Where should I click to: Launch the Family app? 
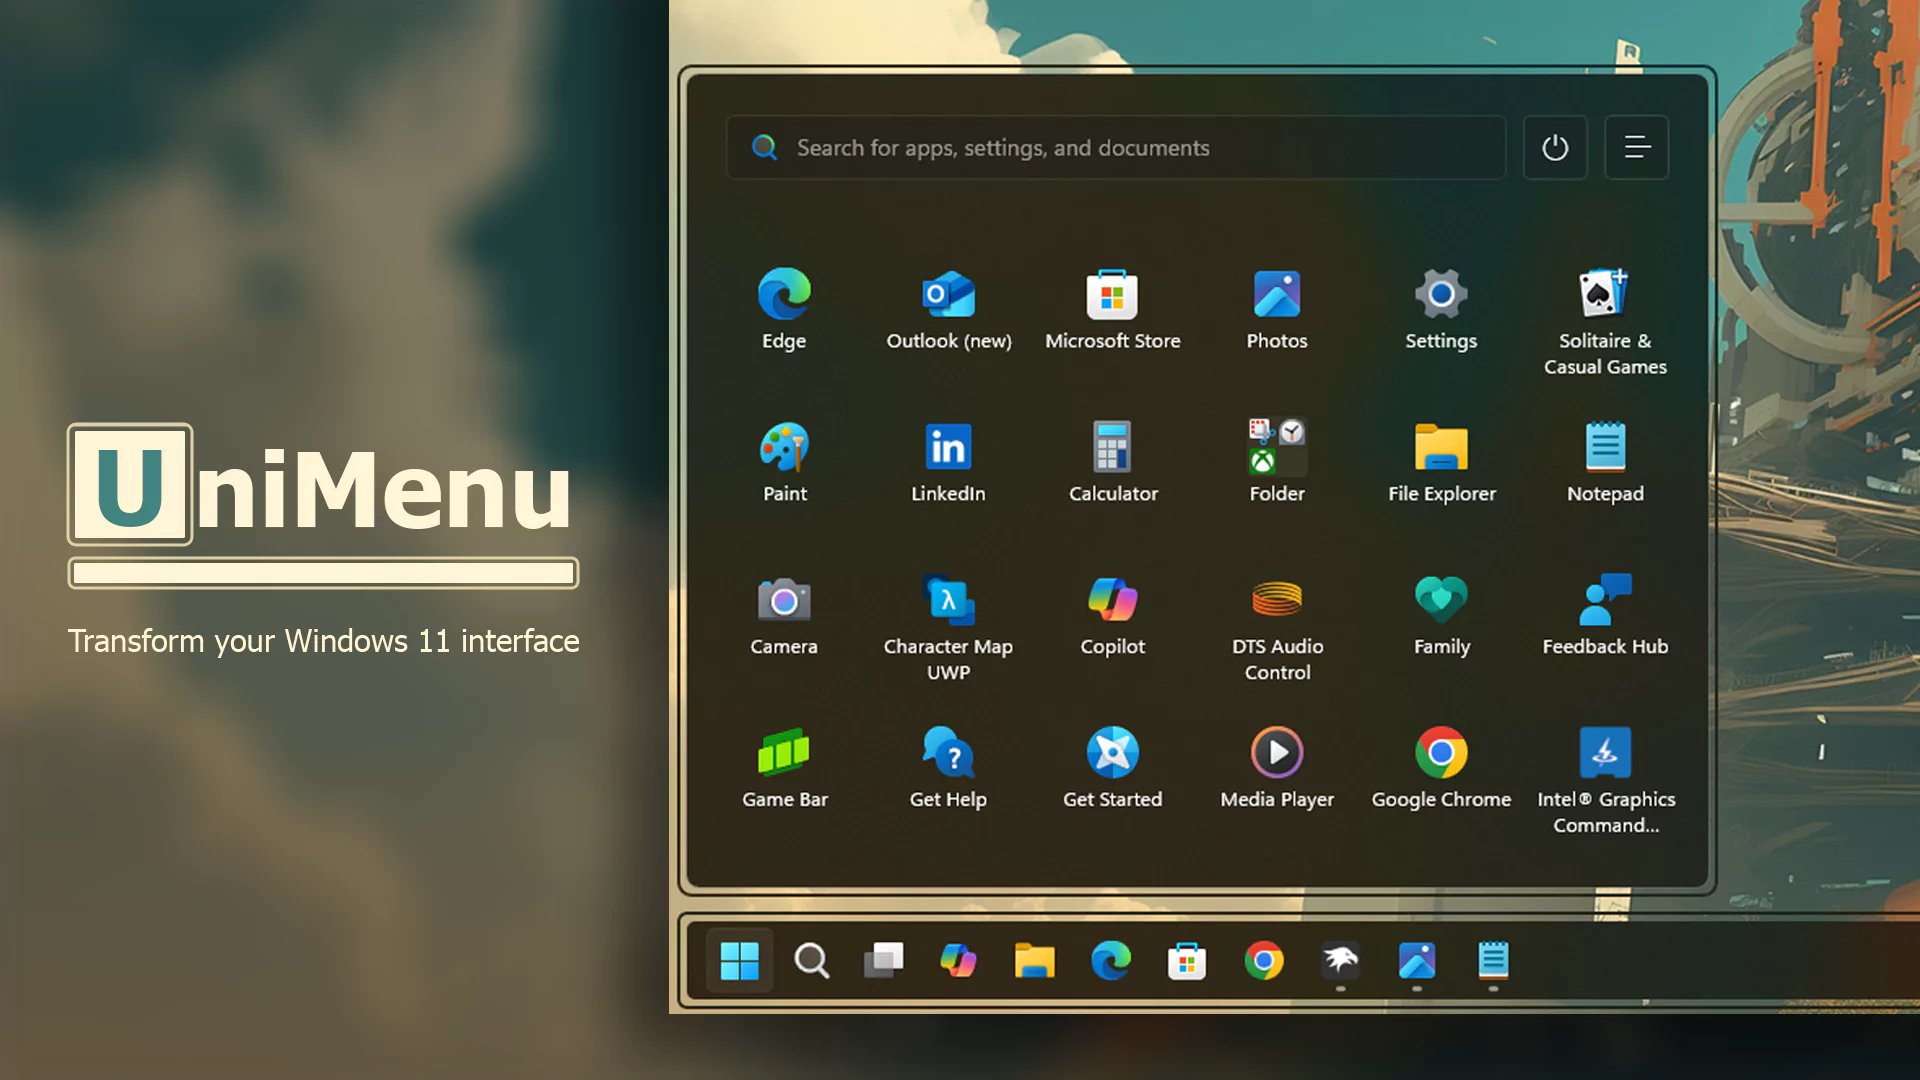(1441, 615)
